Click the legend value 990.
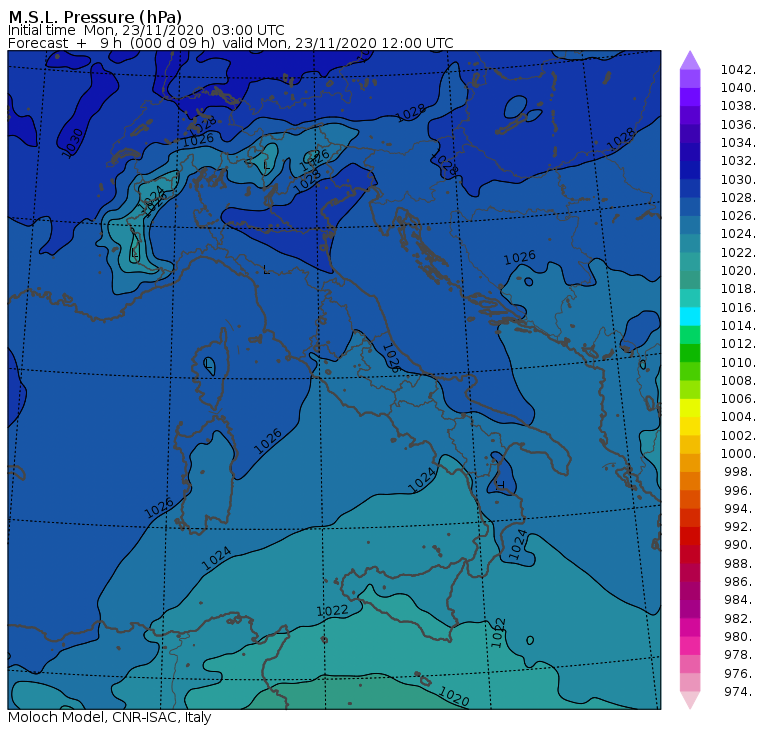Viewport: 760px width, 731px height. coord(740,545)
